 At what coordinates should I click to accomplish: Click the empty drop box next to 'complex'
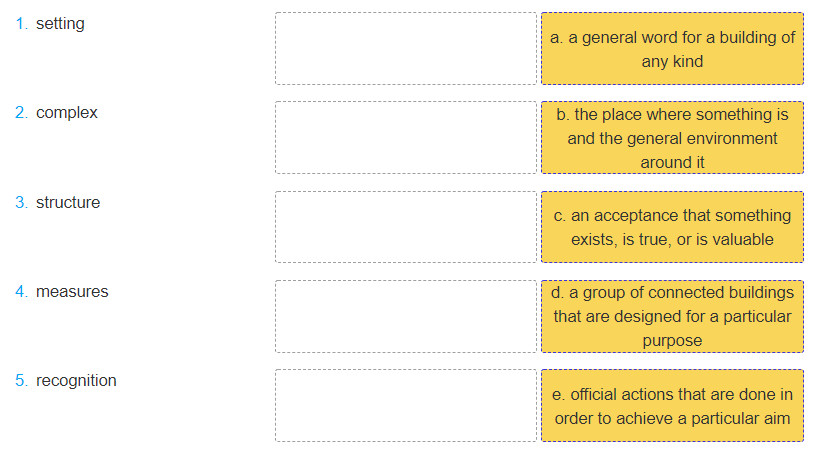pos(406,137)
